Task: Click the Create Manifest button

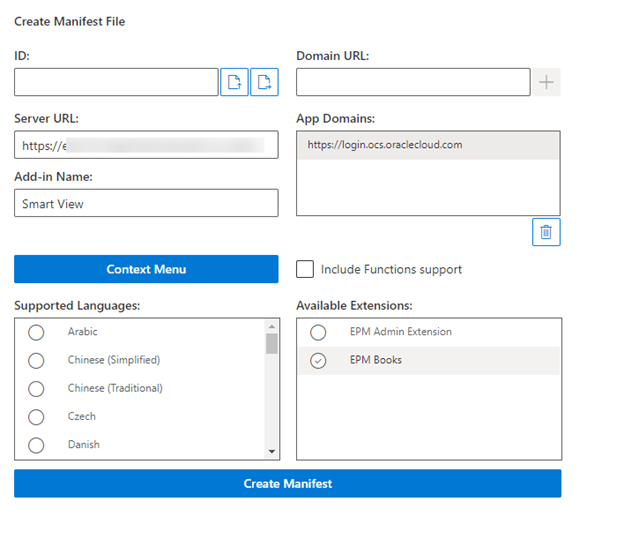Action: pos(287,484)
